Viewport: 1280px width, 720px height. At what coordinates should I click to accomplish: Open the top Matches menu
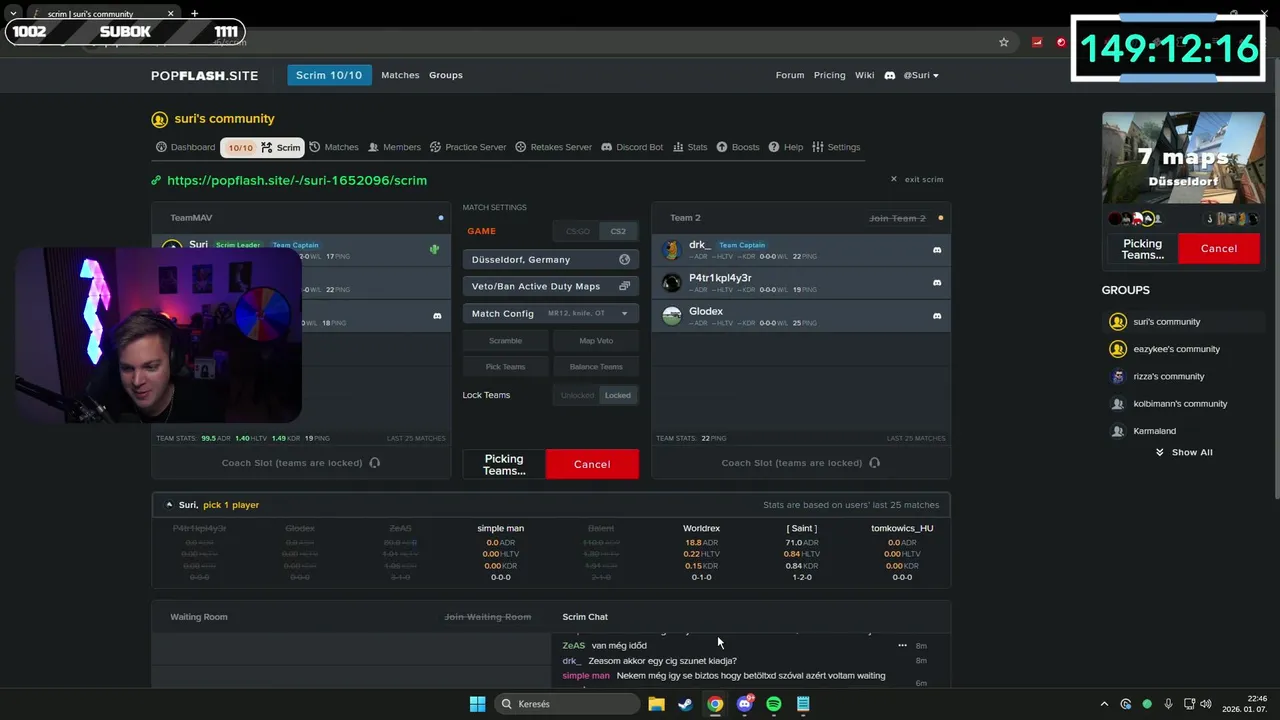tap(400, 75)
